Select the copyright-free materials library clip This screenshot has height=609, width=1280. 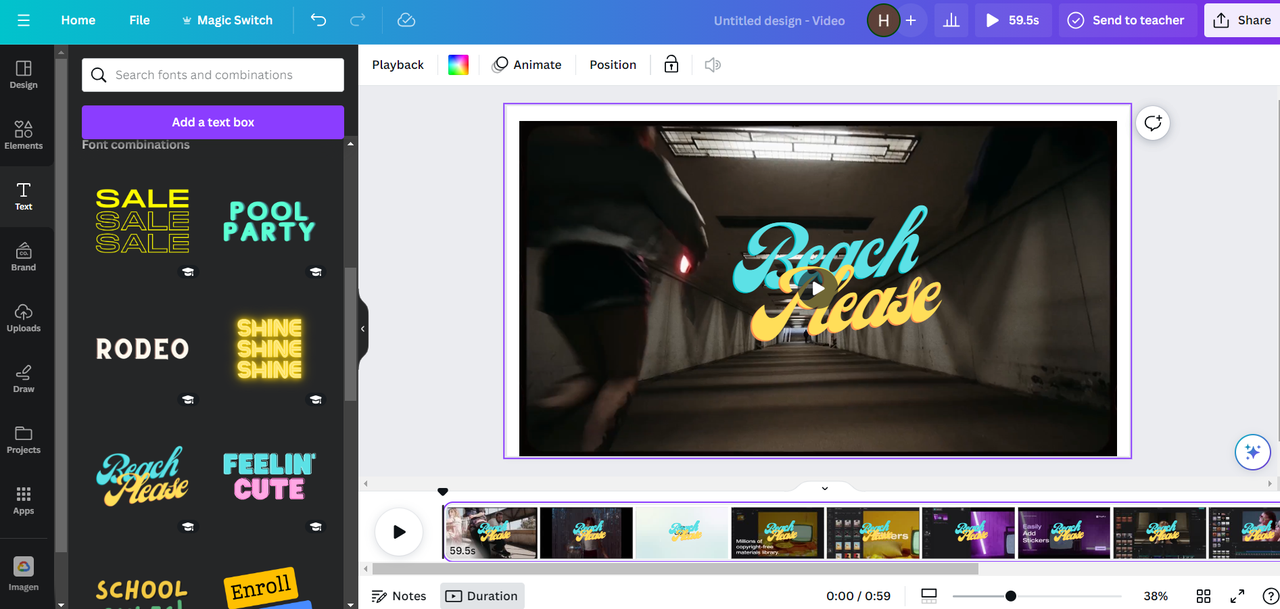click(x=778, y=533)
